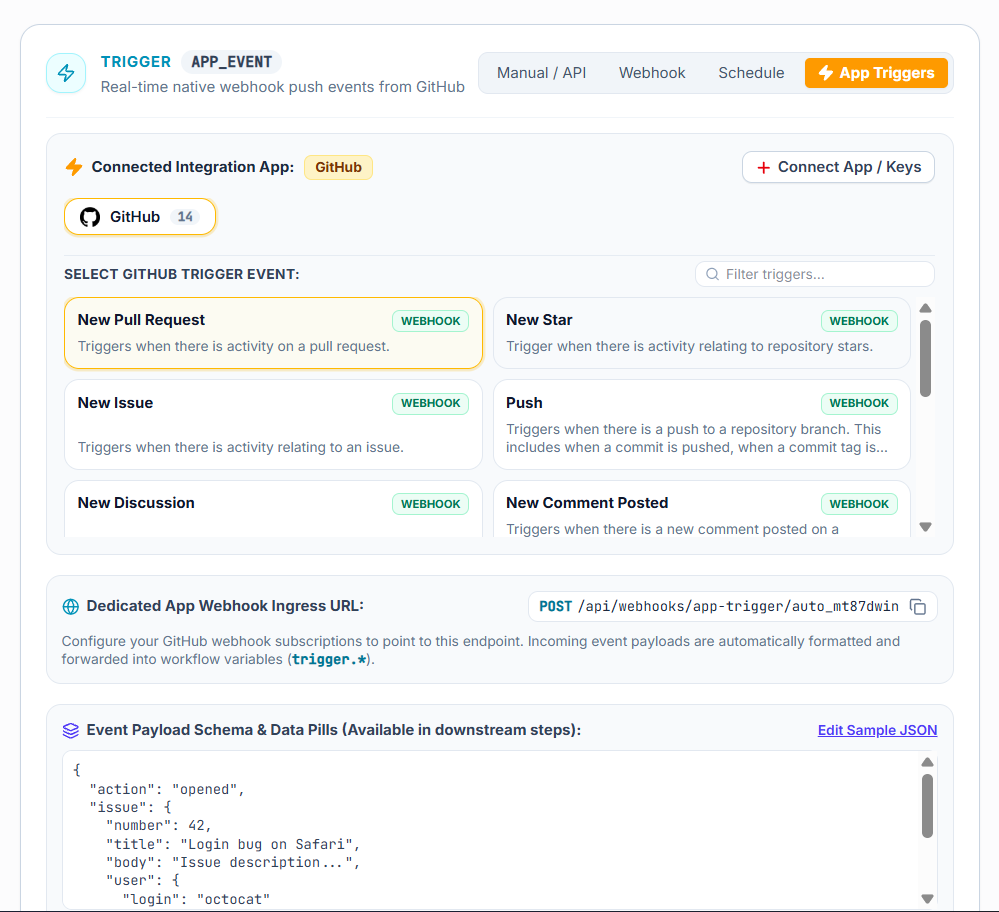Screen dimensions: 999x912
Task: Click the "action": "opened" JSON line
Action: click(x=167, y=790)
